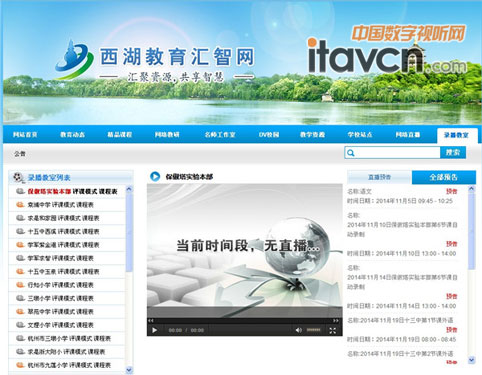
Task: Click the classroom list scrollbar up arrow
Action: pyautogui.click(x=129, y=189)
